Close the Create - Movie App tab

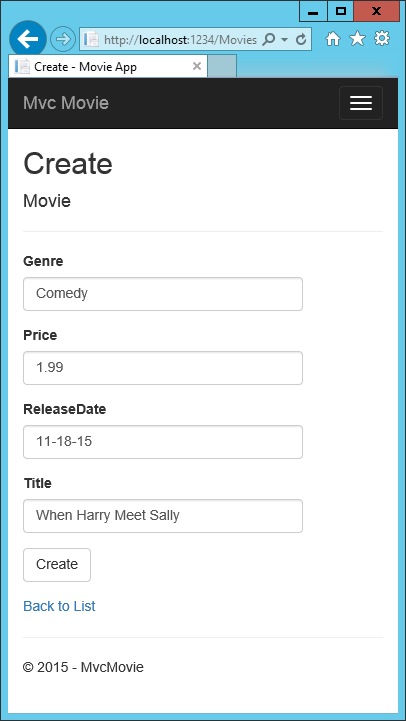tap(197, 67)
